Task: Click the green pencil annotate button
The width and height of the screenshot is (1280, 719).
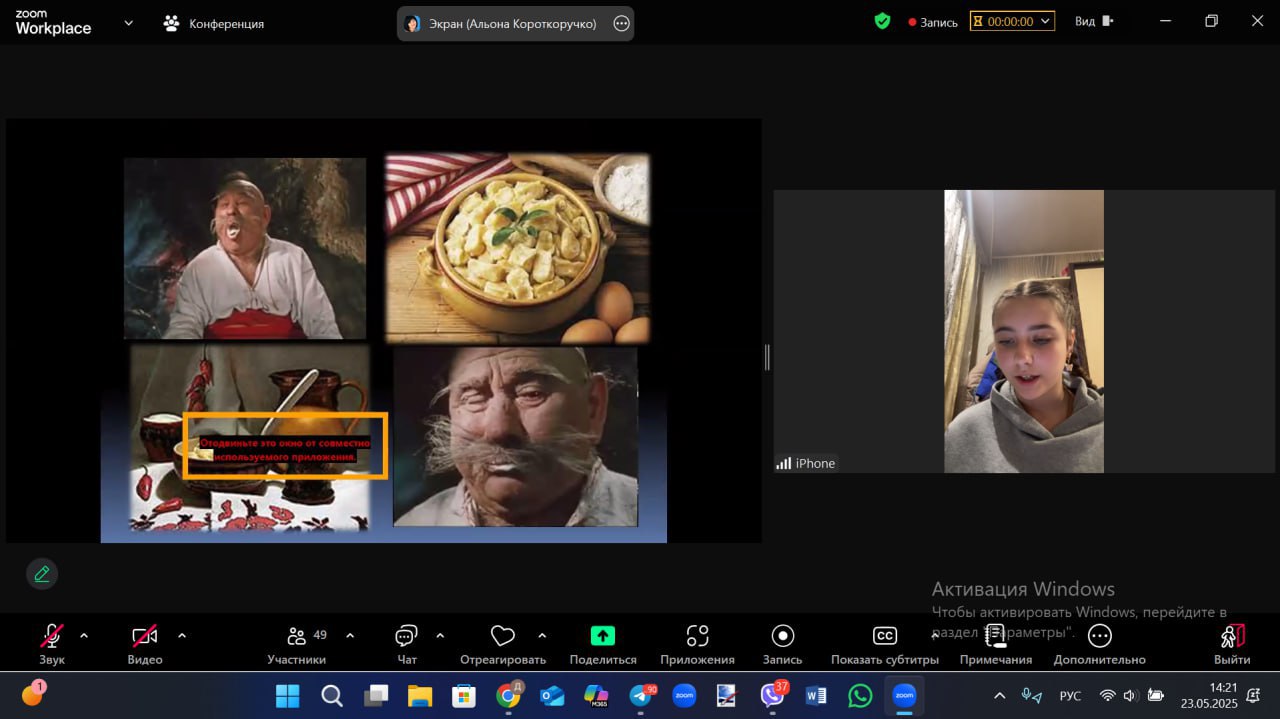Action: coord(42,574)
